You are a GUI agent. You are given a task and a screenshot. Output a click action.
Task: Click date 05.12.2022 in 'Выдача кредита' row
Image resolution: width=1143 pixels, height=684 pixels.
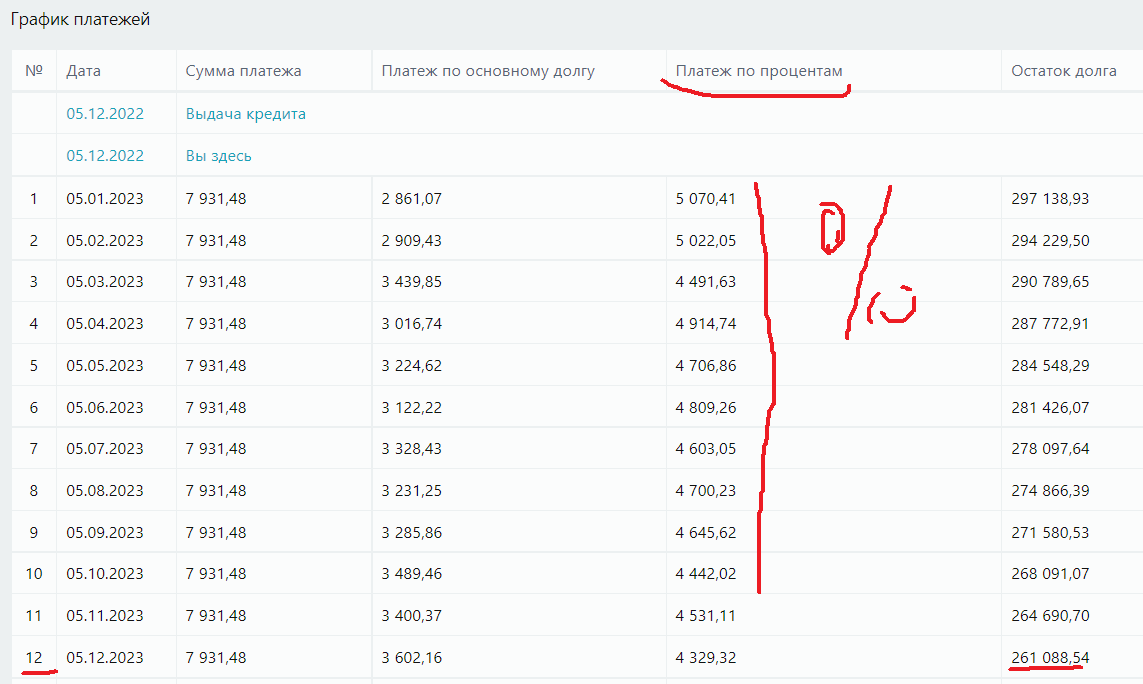(105, 114)
